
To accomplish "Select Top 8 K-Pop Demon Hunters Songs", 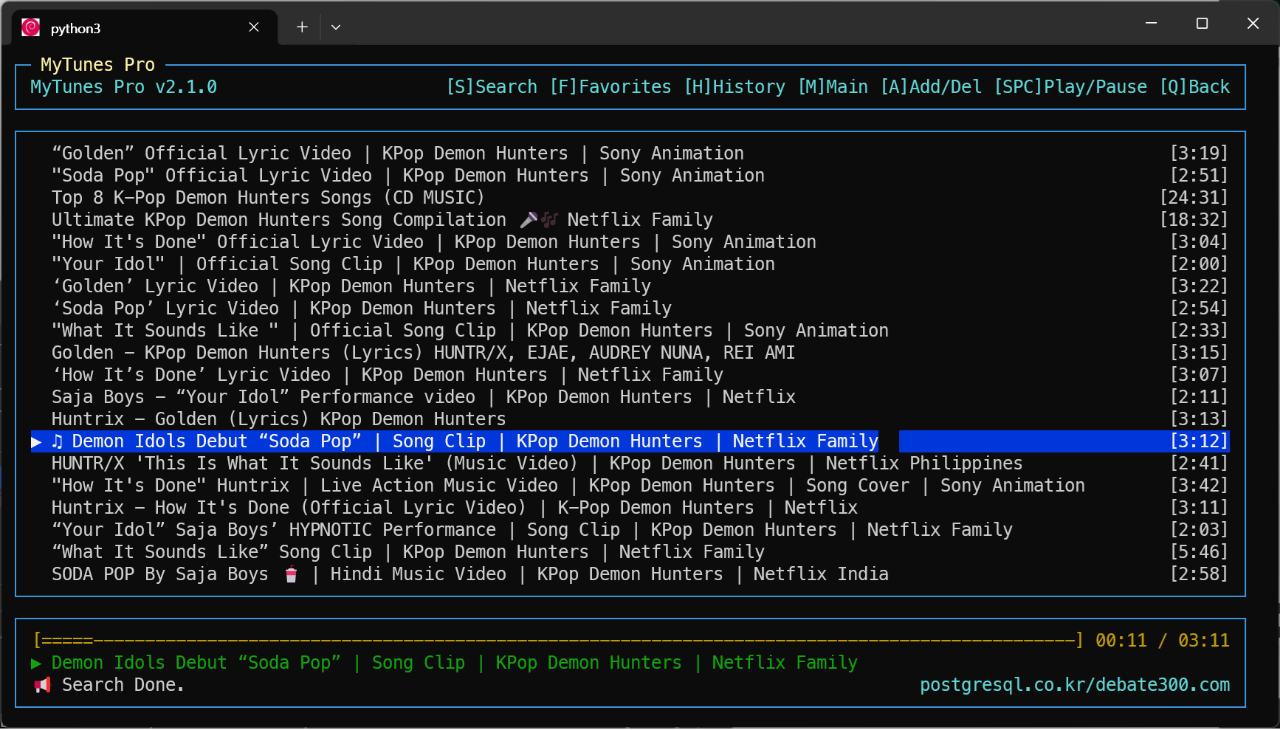I will point(268,198).
